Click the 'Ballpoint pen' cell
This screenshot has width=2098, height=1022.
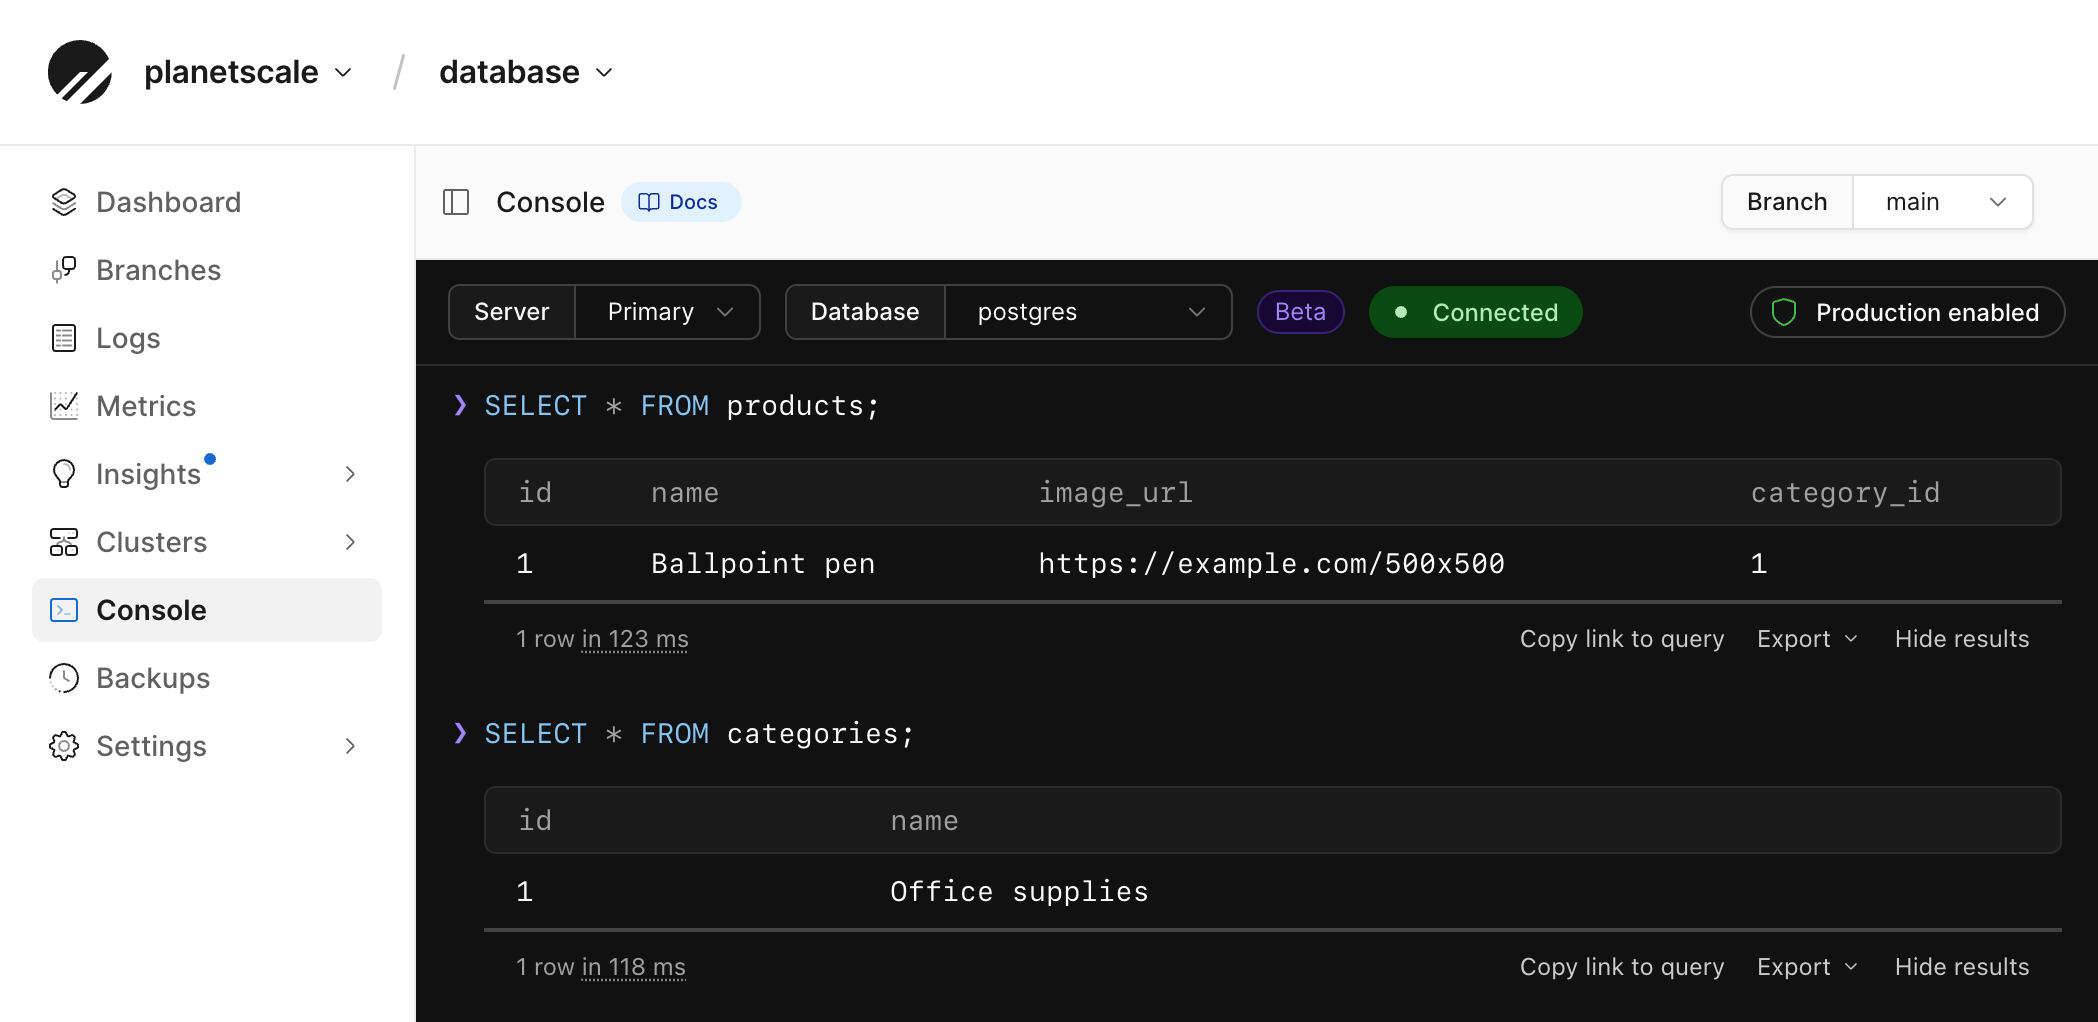763,564
